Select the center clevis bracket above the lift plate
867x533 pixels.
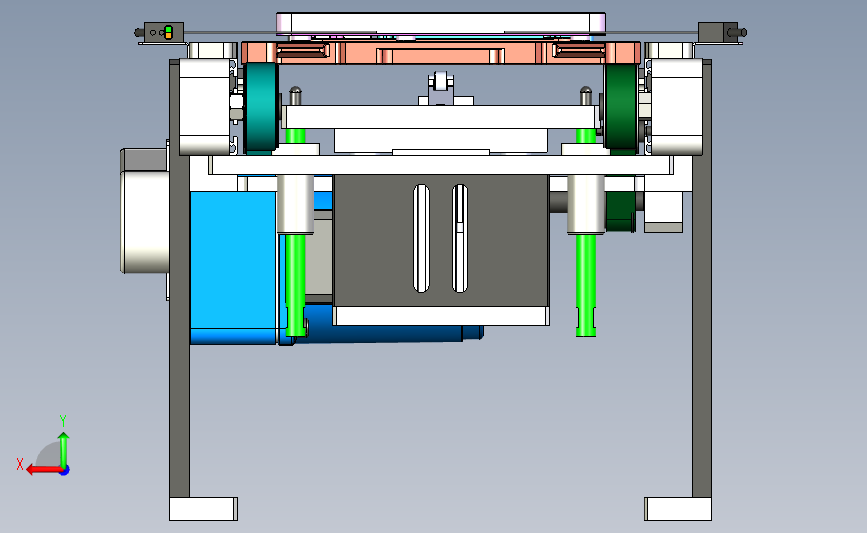point(442,88)
